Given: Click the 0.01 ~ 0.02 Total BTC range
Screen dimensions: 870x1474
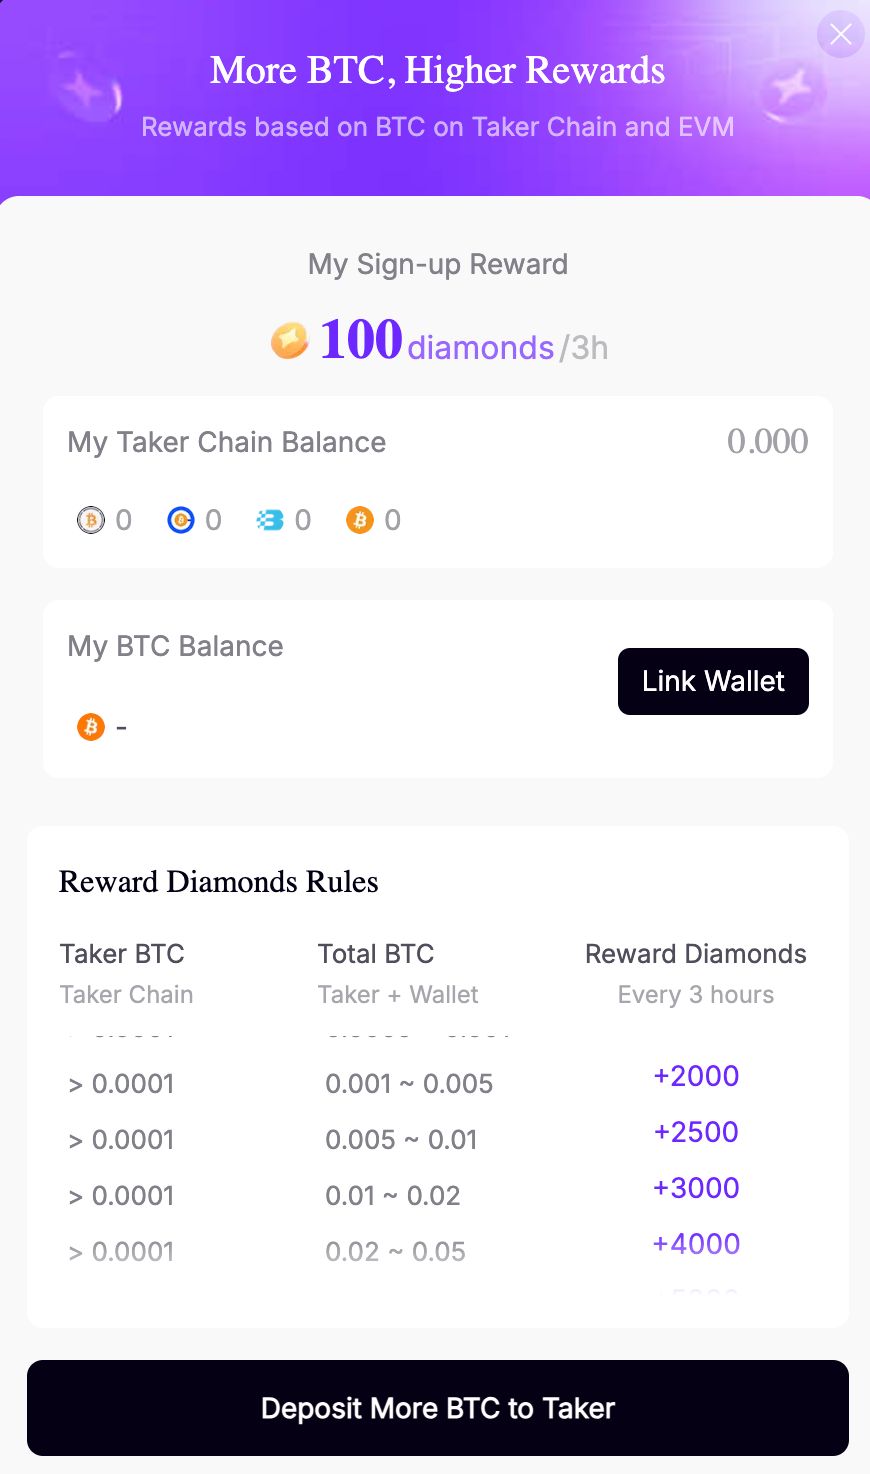Looking at the screenshot, I should tap(393, 1196).
